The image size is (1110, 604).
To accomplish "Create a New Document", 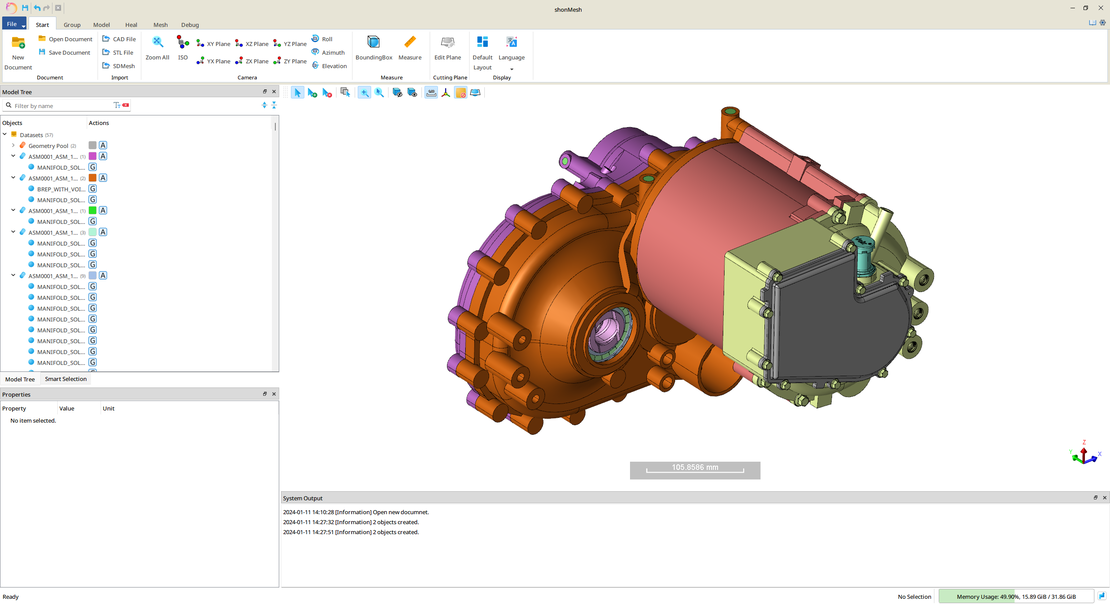I will coord(18,52).
